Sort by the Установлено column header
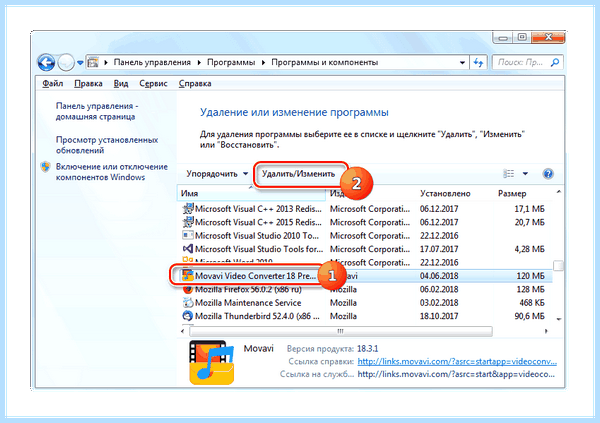This screenshot has width=600, height=423. [x=445, y=193]
